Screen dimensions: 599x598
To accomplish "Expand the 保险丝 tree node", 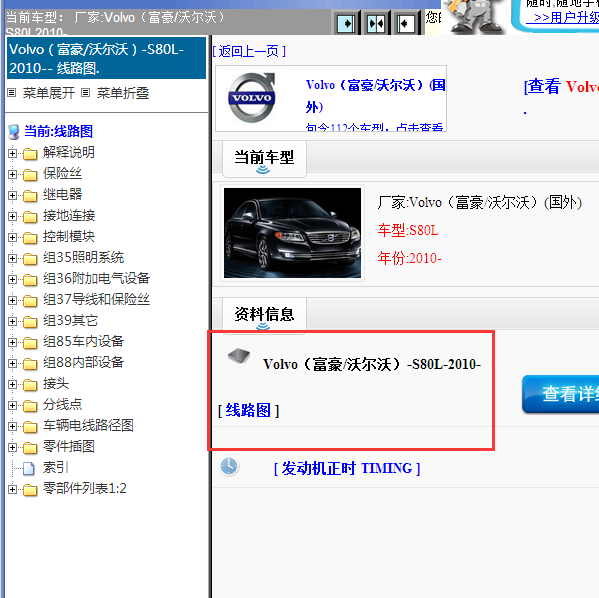I will (12, 174).
